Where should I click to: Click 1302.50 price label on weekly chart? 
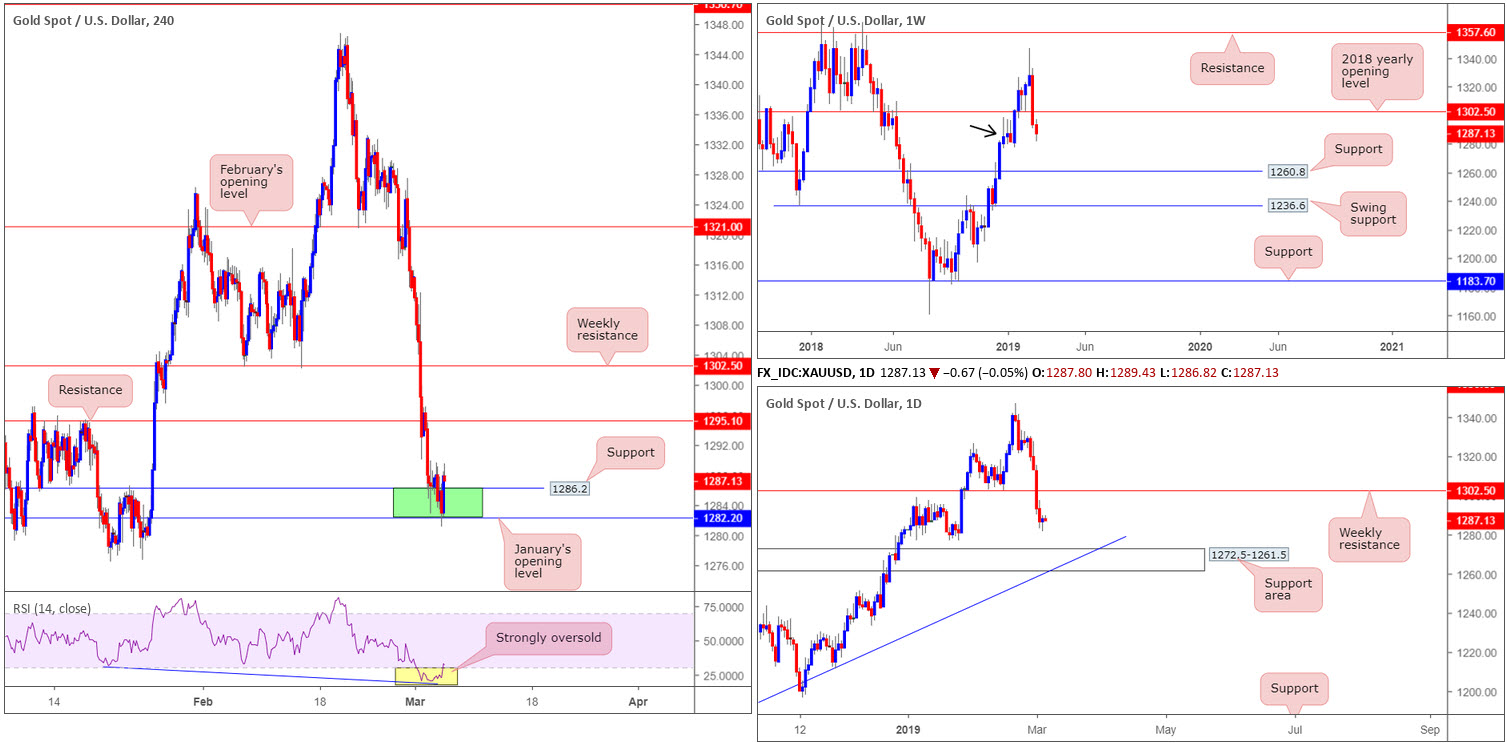[1477, 112]
